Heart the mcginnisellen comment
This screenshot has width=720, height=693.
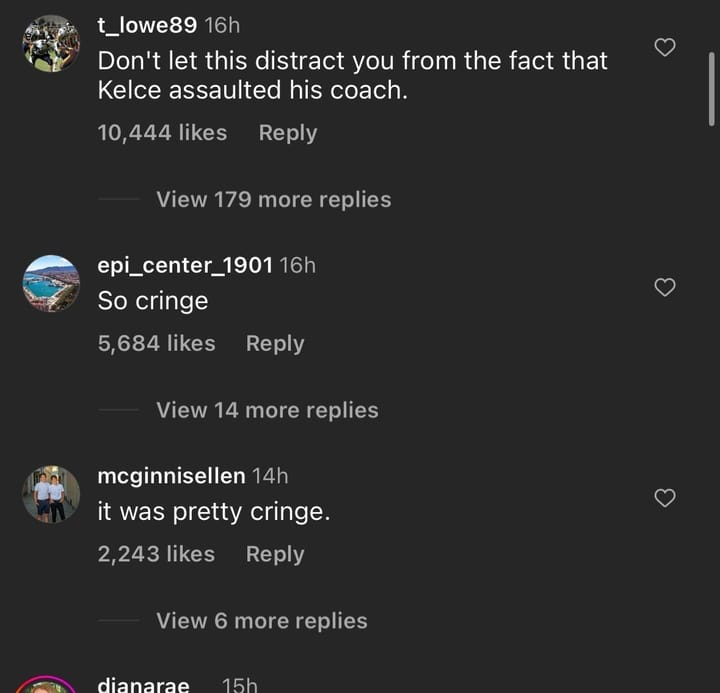point(665,498)
